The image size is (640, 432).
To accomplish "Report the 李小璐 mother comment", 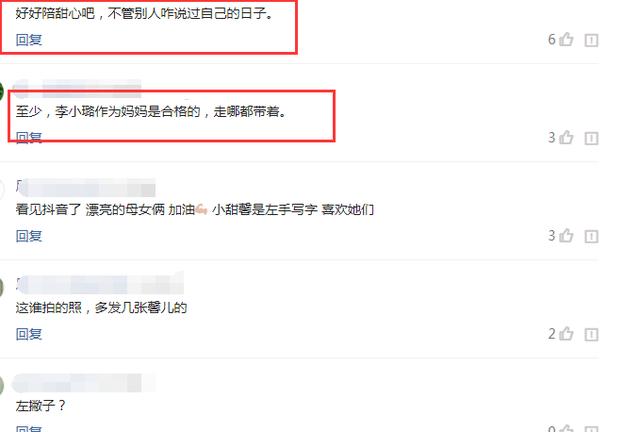I will coord(591,138).
